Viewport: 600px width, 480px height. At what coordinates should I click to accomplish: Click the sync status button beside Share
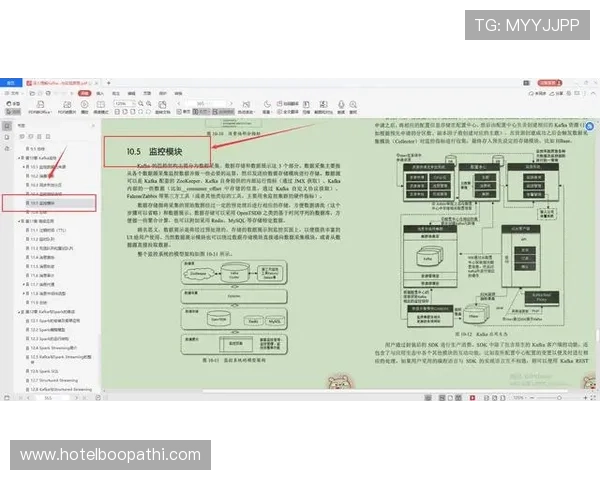[537, 93]
